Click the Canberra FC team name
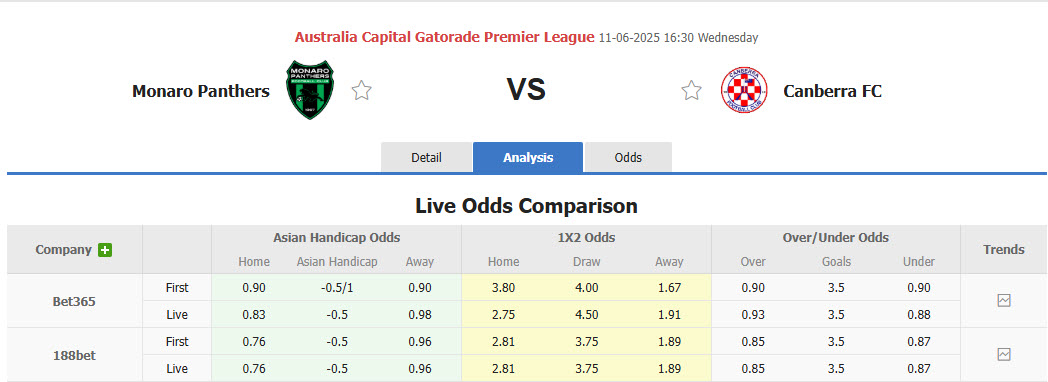 (x=833, y=91)
